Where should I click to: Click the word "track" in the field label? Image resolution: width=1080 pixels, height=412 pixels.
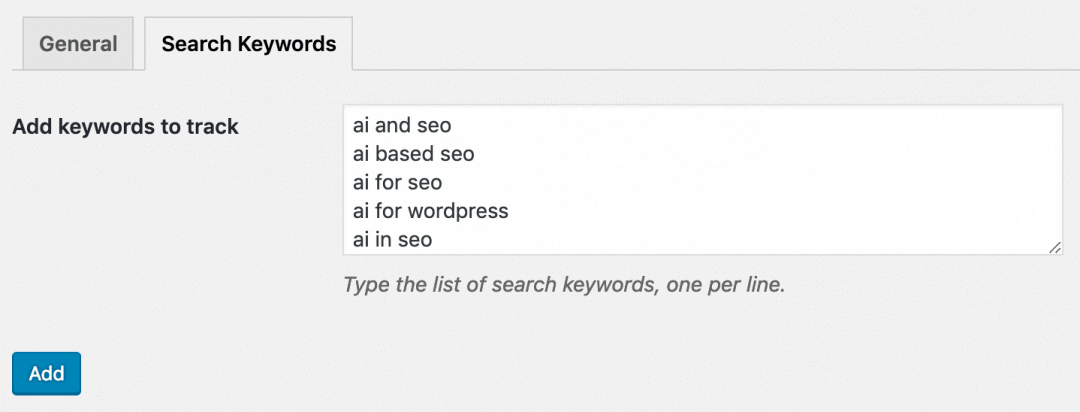[214, 127]
